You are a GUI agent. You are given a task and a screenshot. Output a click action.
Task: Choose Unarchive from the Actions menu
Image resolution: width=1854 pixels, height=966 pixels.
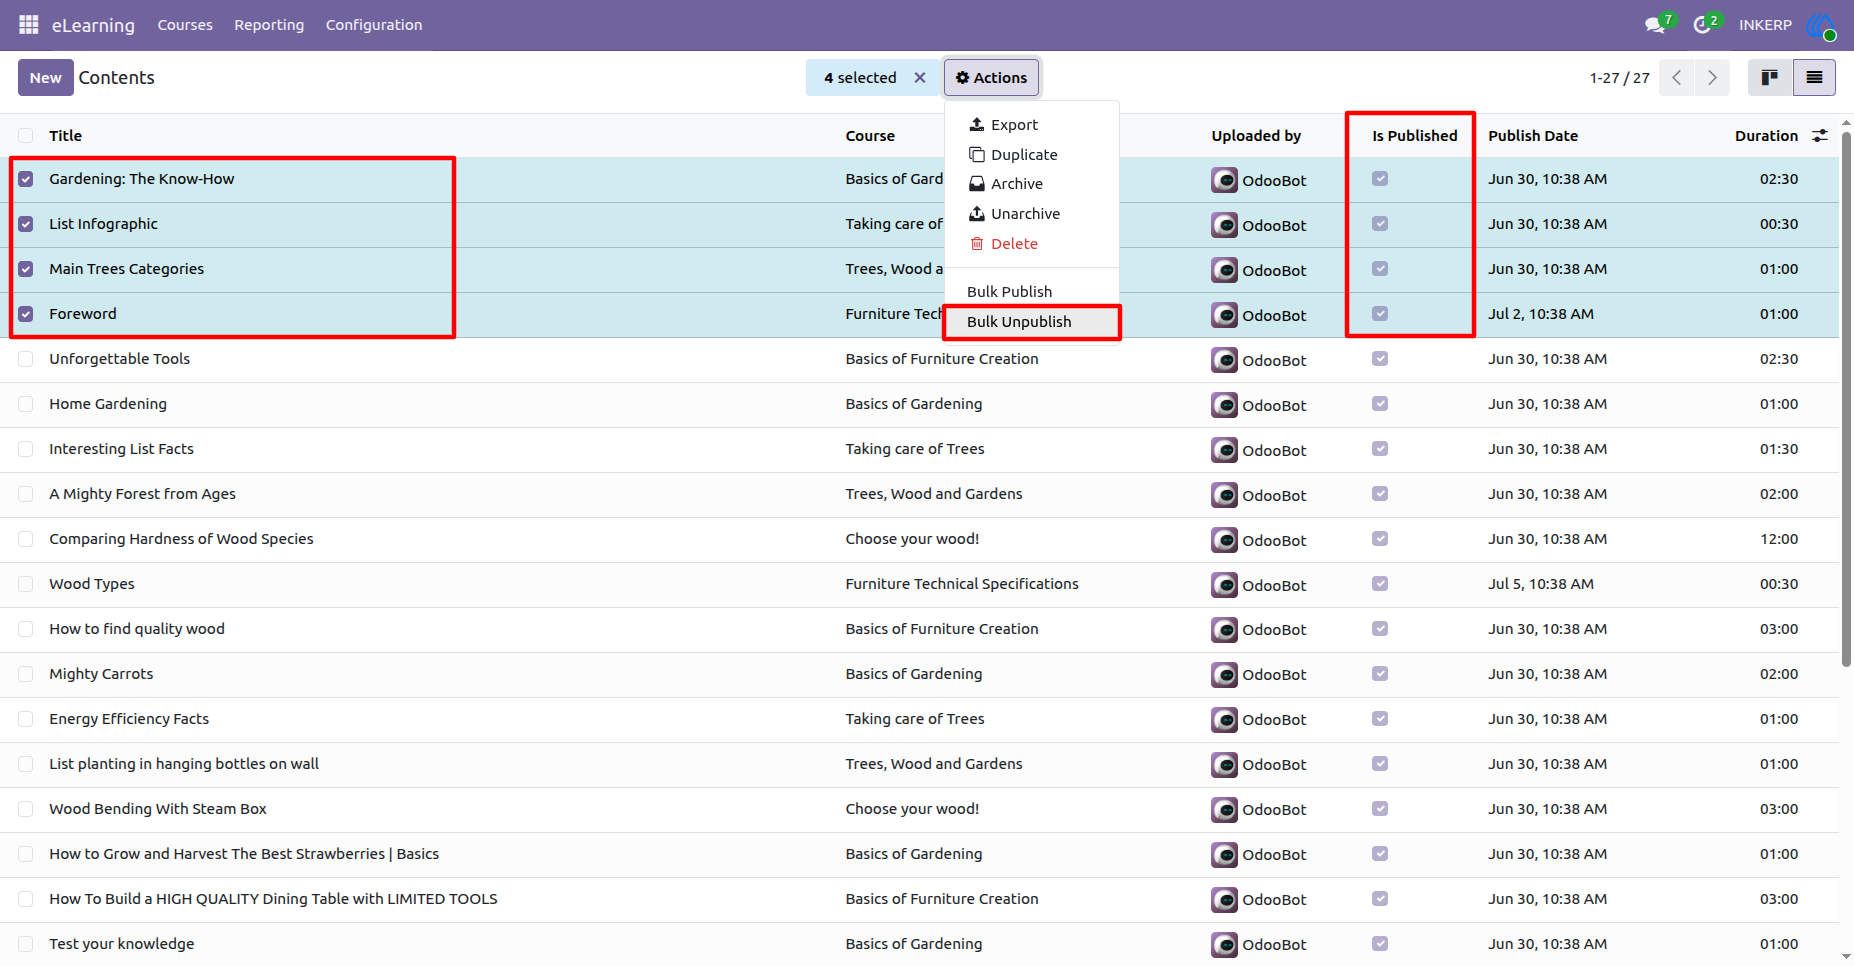[x=1031, y=214]
